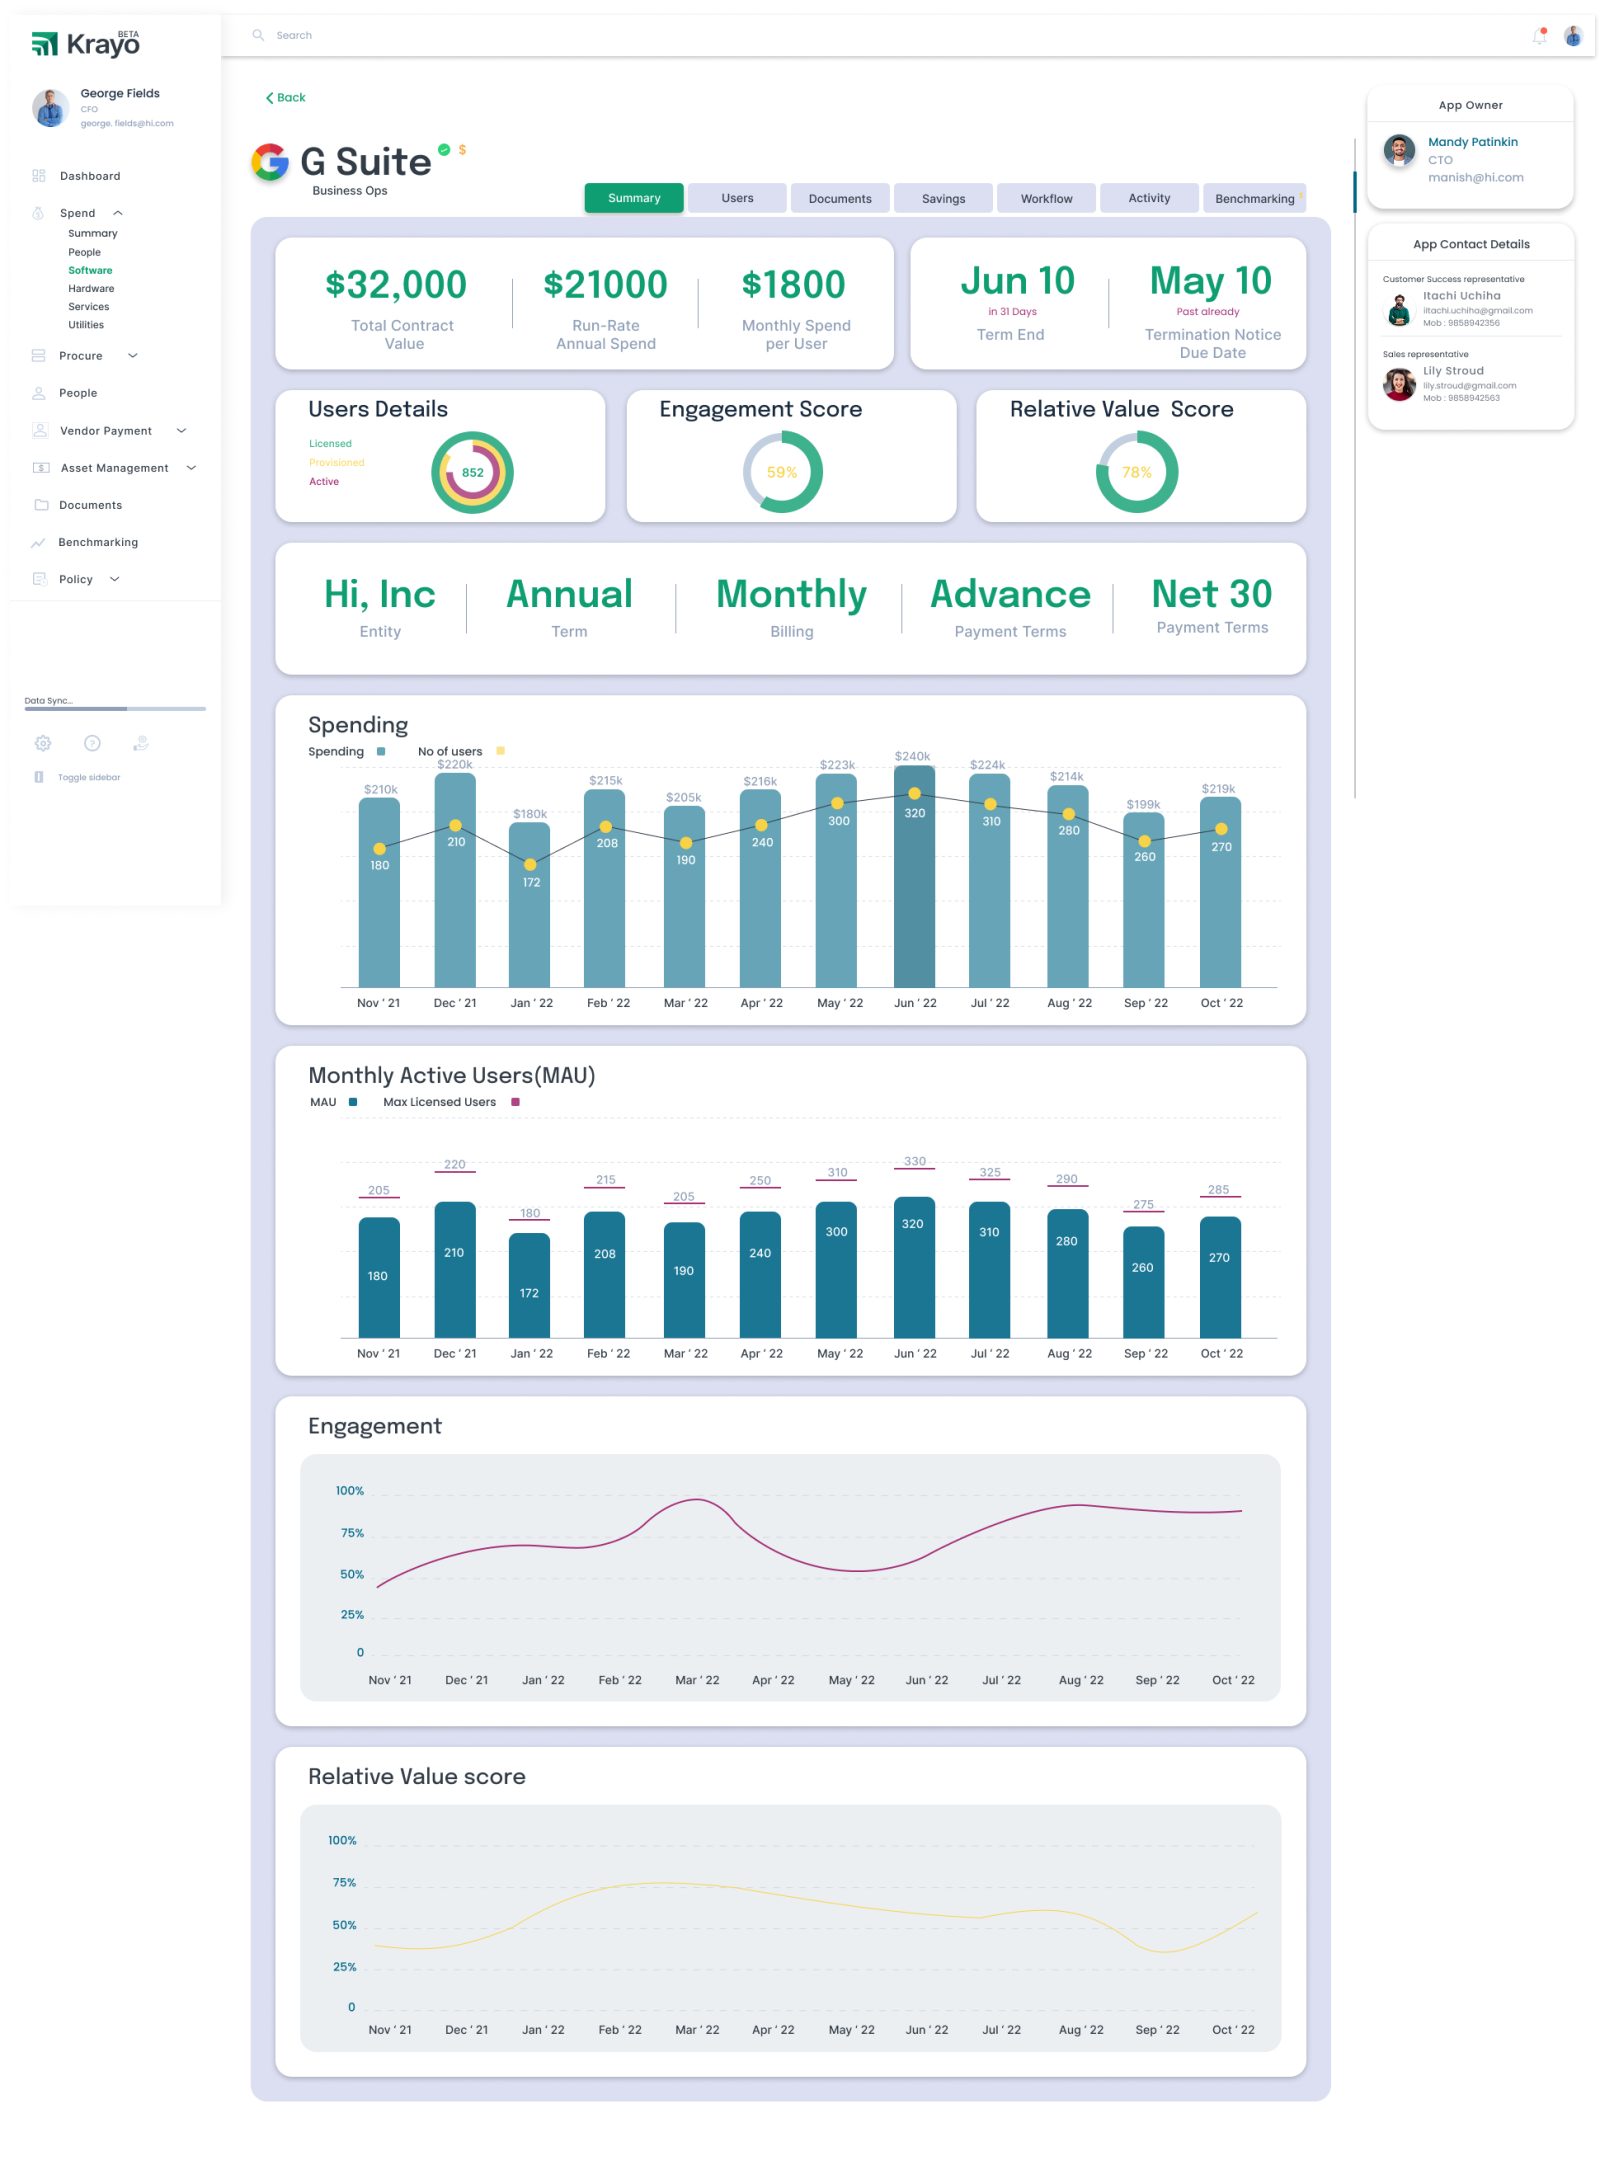This screenshot has height=2184, width=1600.
Task: Click Lily Stroud avatar
Action: click(x=1399, y=385)
